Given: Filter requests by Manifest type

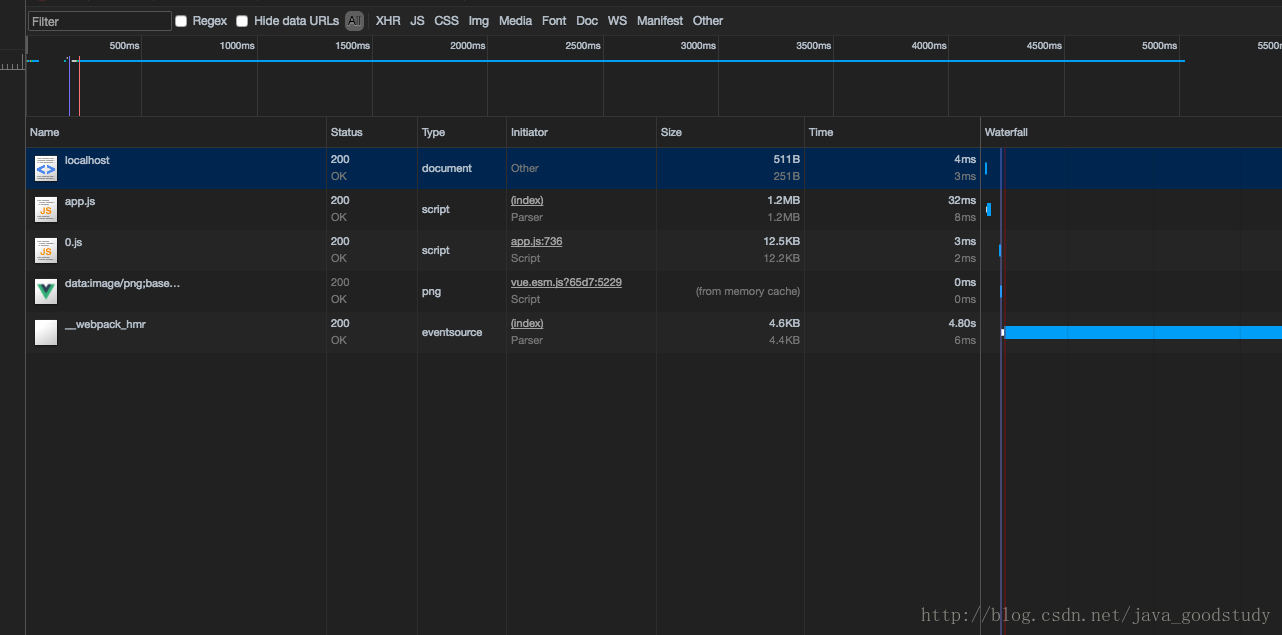Looking at the screenshot, I should (x=660, y=21).
